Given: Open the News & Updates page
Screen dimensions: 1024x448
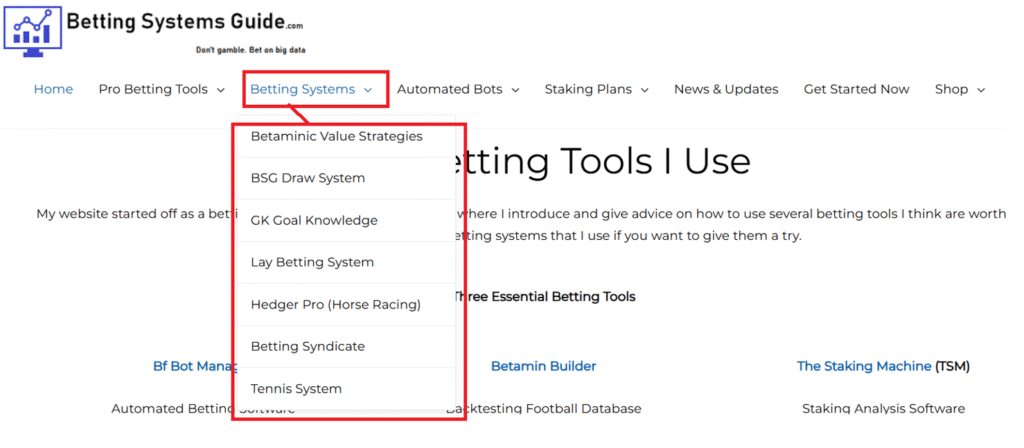Looking at the screenshot, I should pyautogui.click(x=726, y=89).
